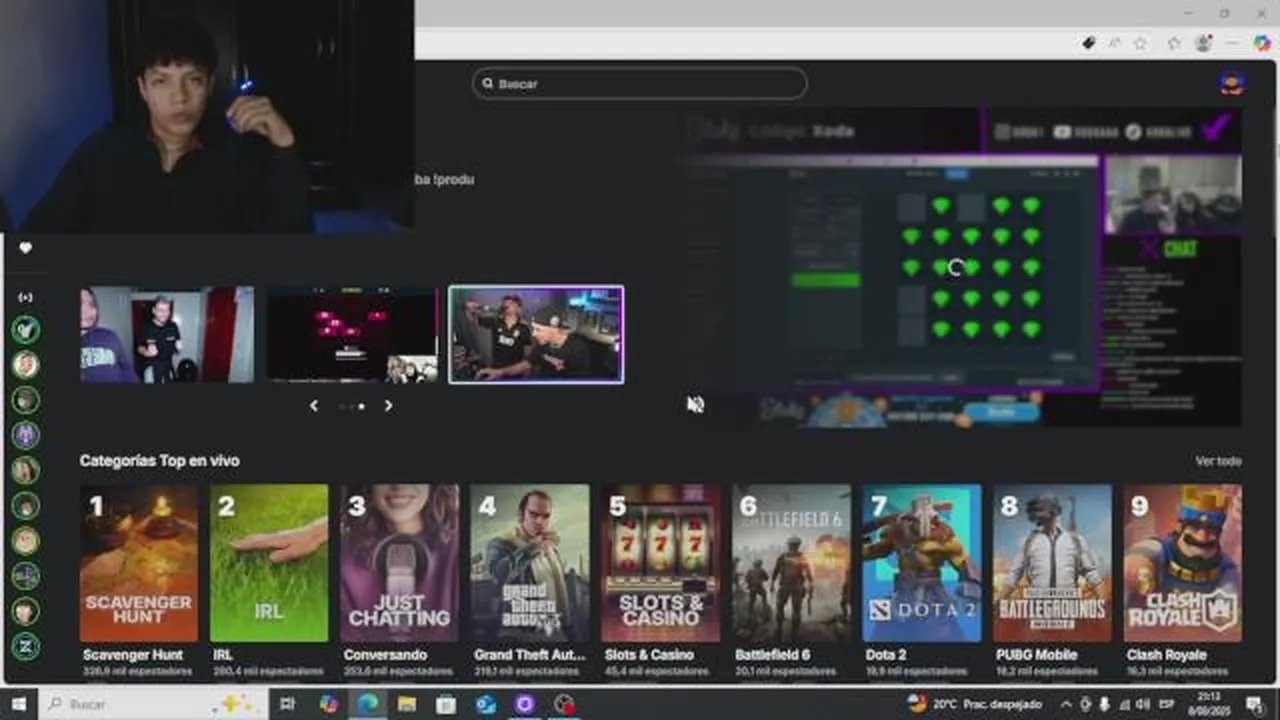Open the ninth followed channel avatar
This screenshot has width=1280, height=720.
click(26, 611)
